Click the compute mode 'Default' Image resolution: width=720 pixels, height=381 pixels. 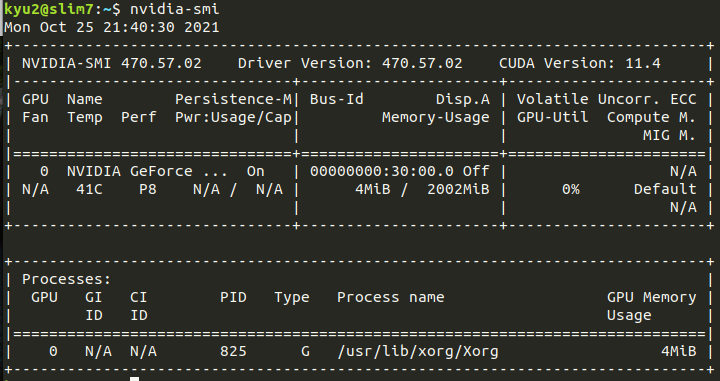tap(665, 189)
